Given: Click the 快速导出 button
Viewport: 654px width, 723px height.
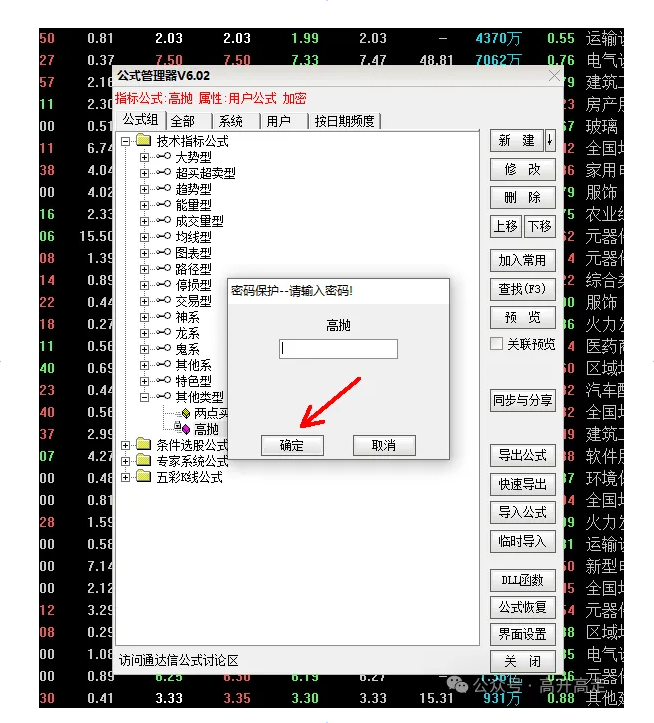Looking at the screenshot, I should (x=523, y=484).
